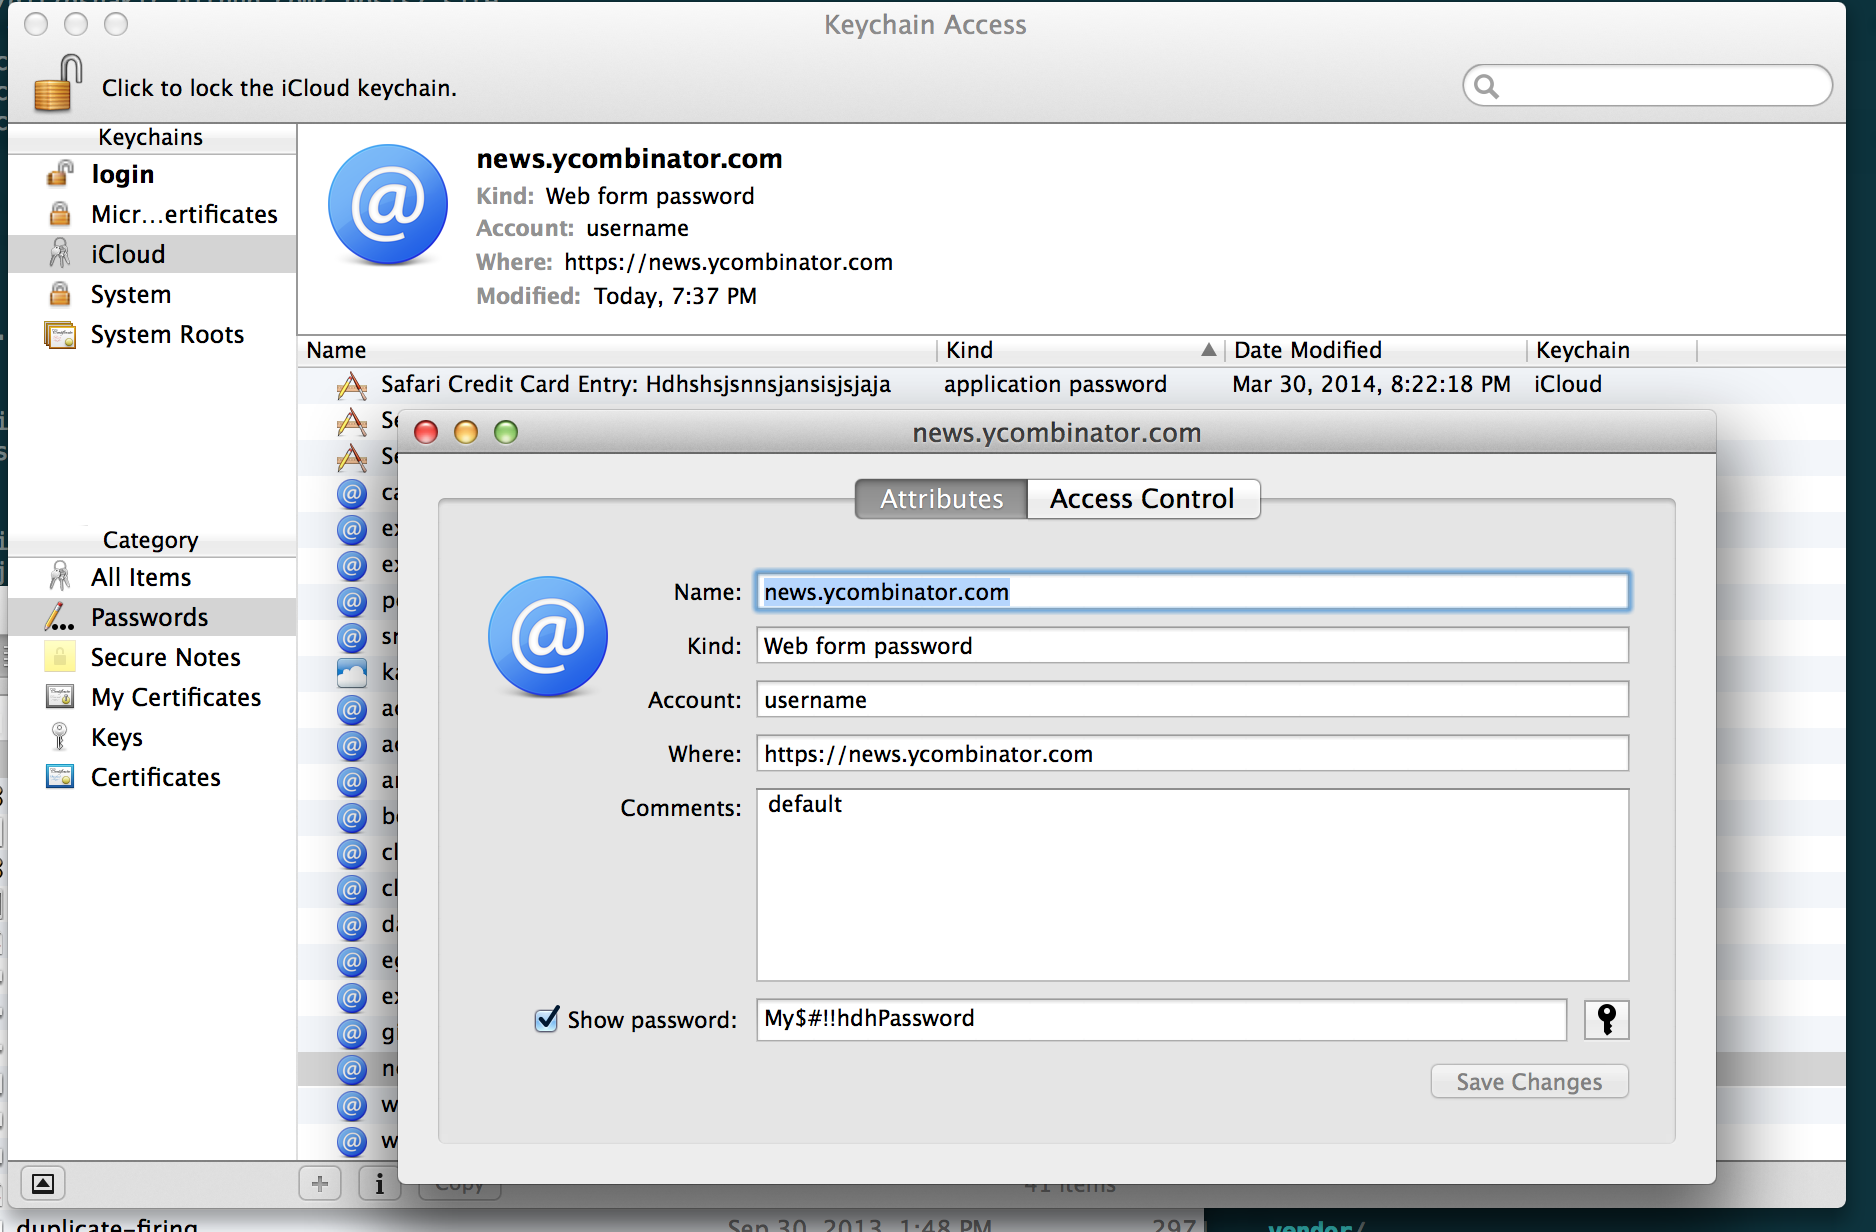Click the add new keychain item plus button

tap(320, 1184)
